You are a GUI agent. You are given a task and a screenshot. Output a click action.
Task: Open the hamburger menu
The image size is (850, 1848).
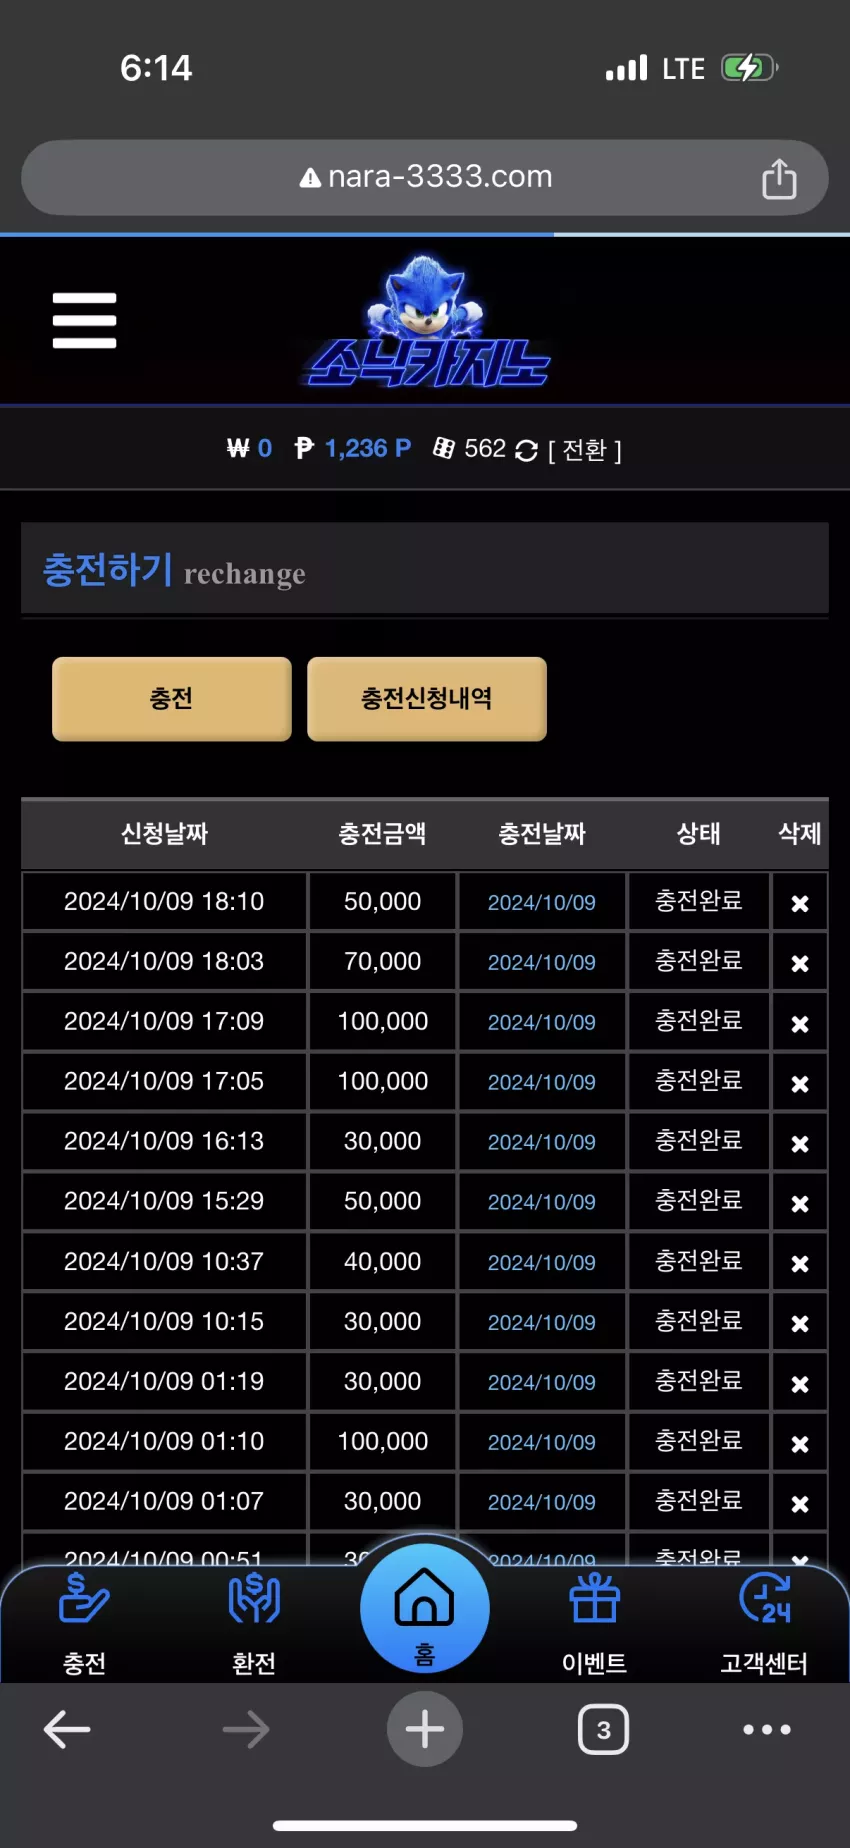85,320
